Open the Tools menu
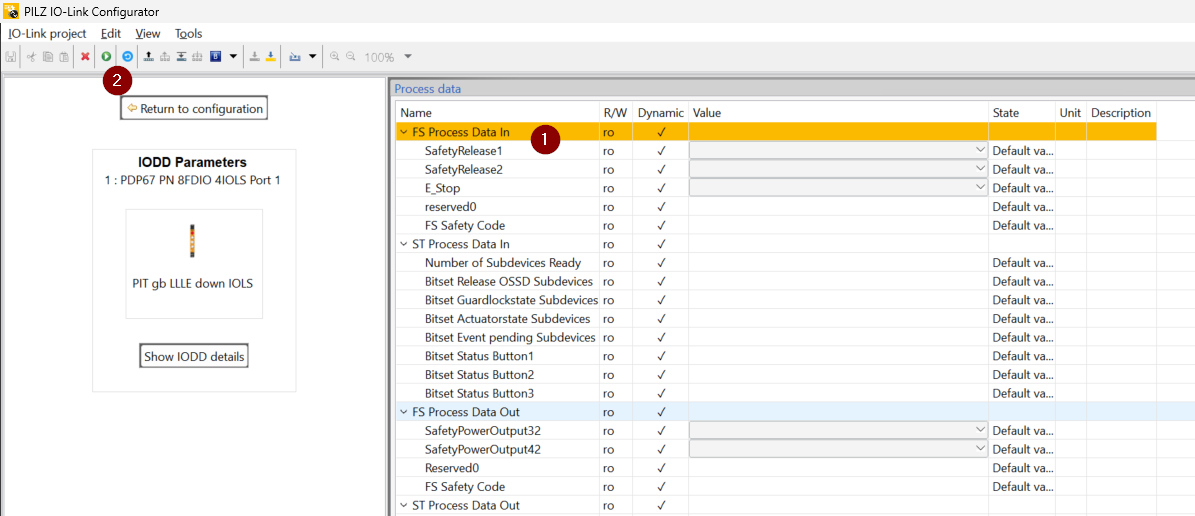The height and width of the screenshot is (516, 1195). click(188, 34)
